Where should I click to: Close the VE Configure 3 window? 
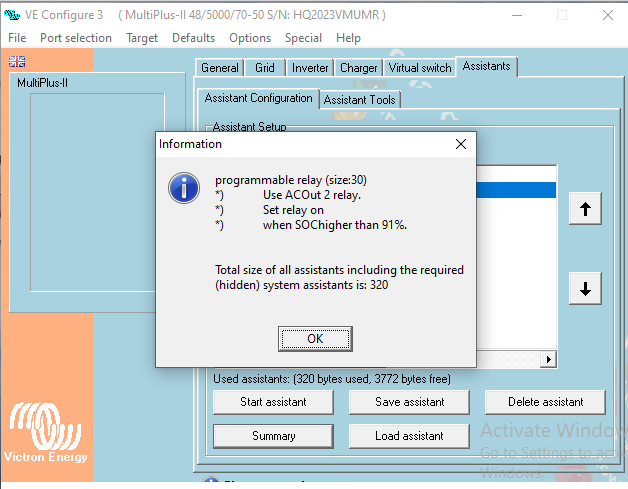[x=608, y=15]
